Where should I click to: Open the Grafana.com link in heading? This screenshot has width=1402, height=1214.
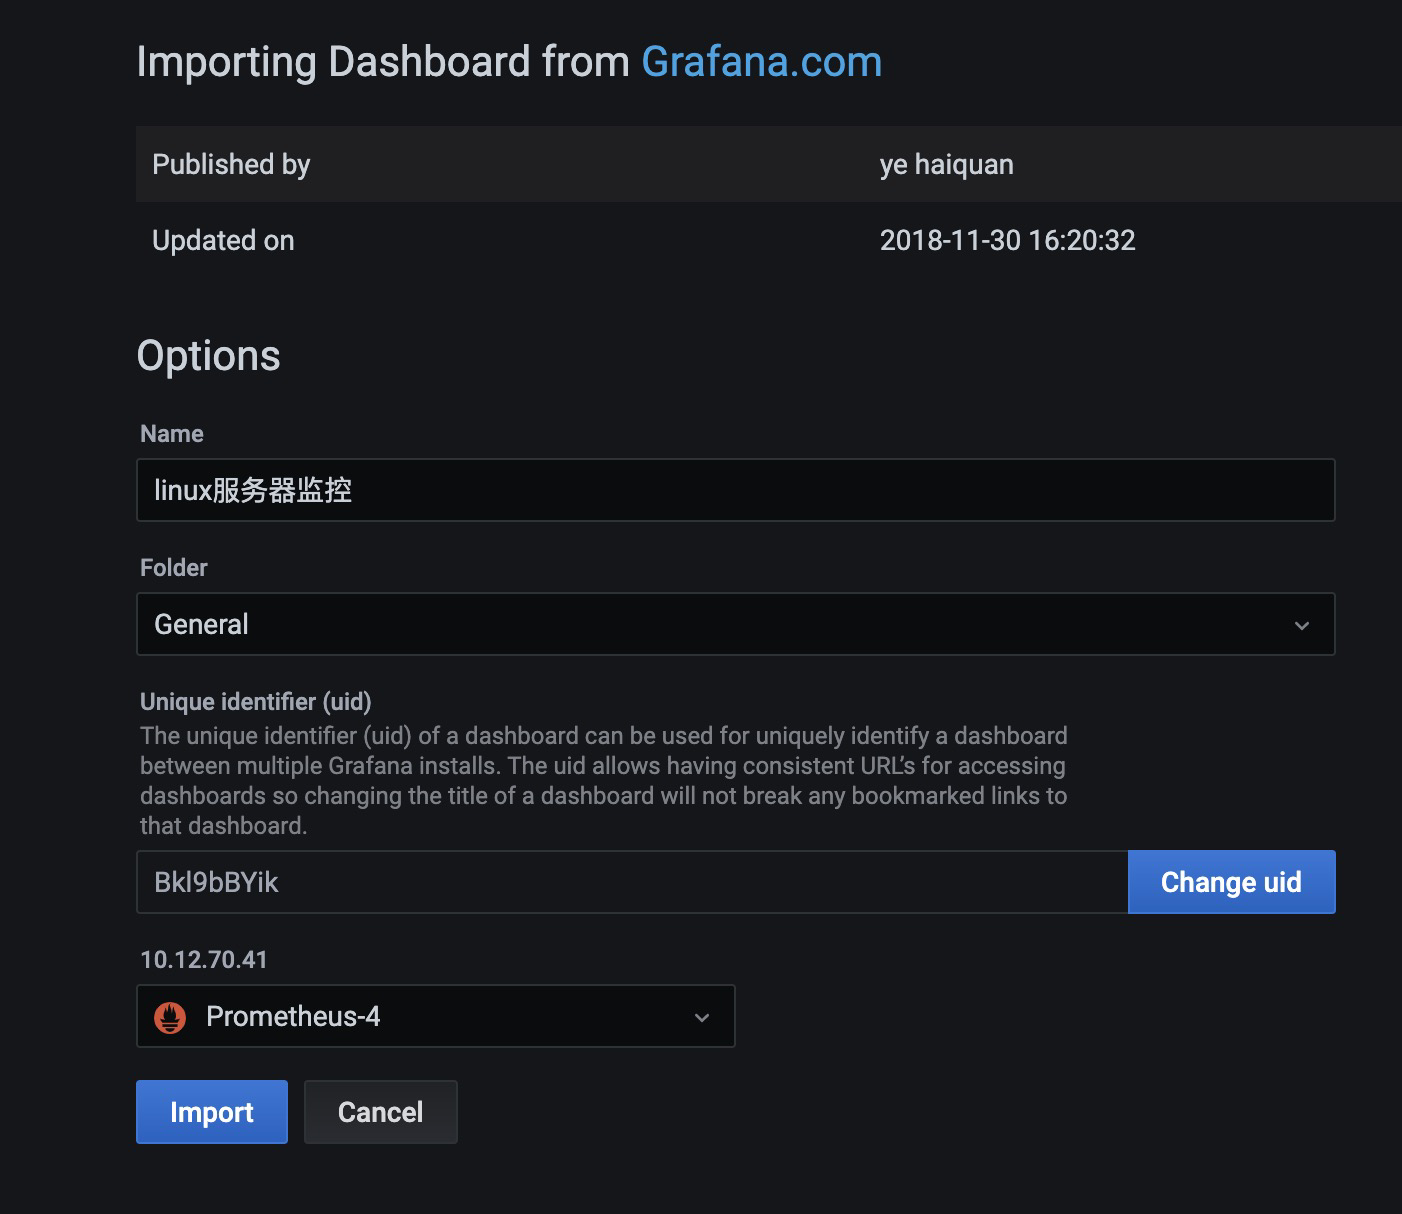(x=761, y=62)
